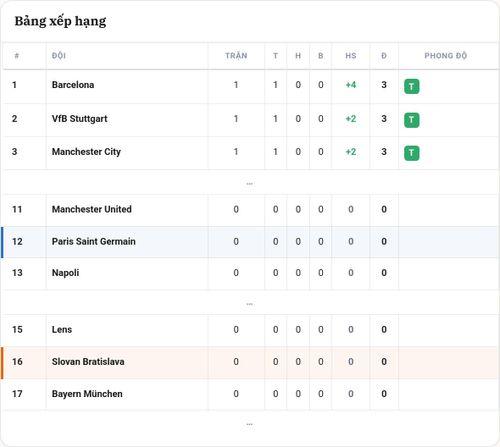Image resolution: width=500 pixels, height=447 pixels.
Task: Select the Manchester City row
Action: click(250, 153)
